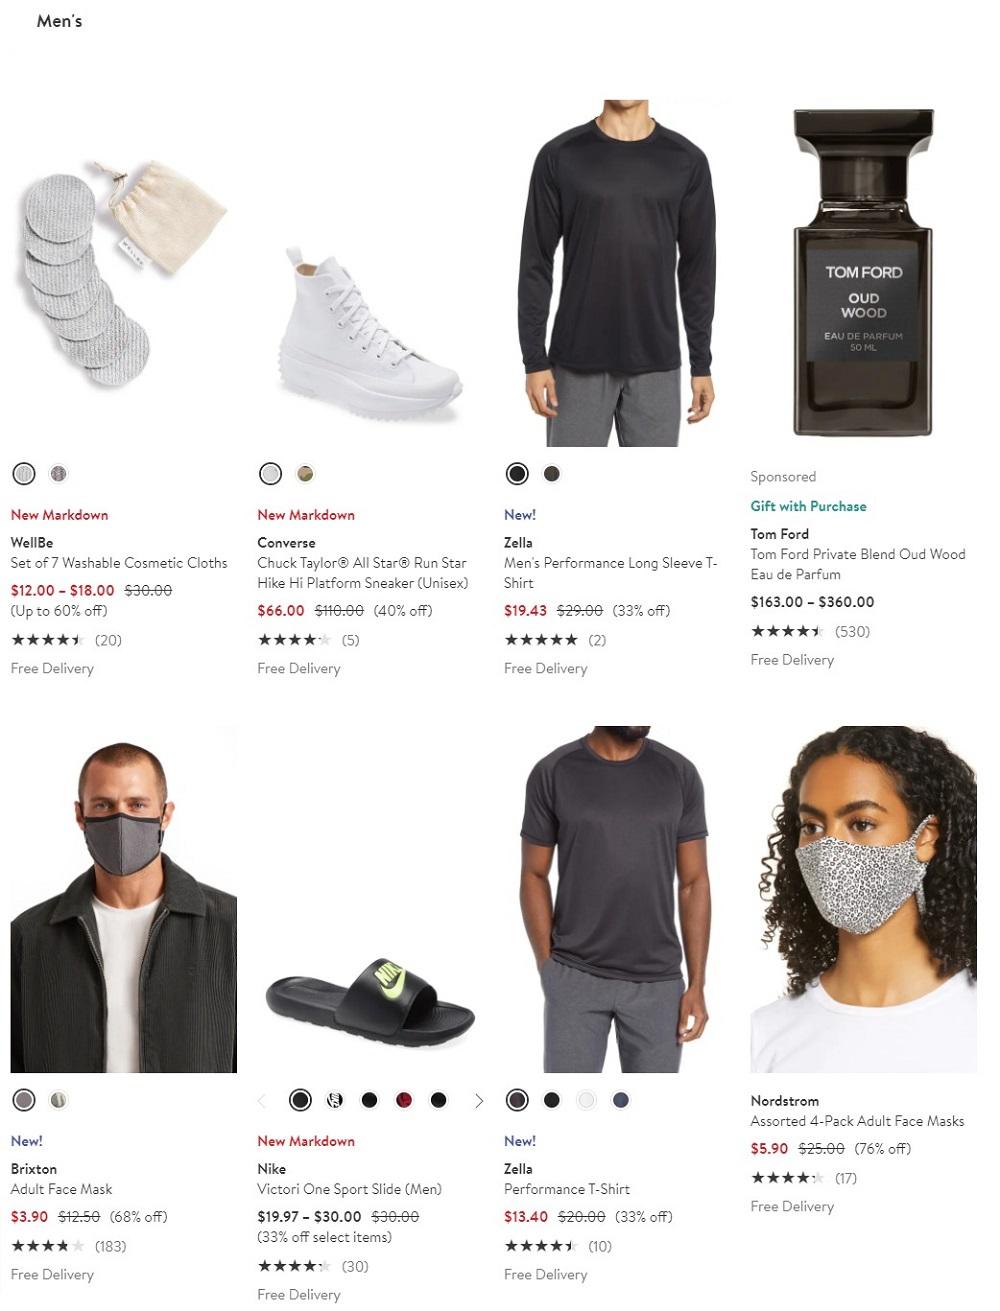Choose black Zella long sleeve swatch
This screenshot has width=1000, height=1311.
(517, 474)
